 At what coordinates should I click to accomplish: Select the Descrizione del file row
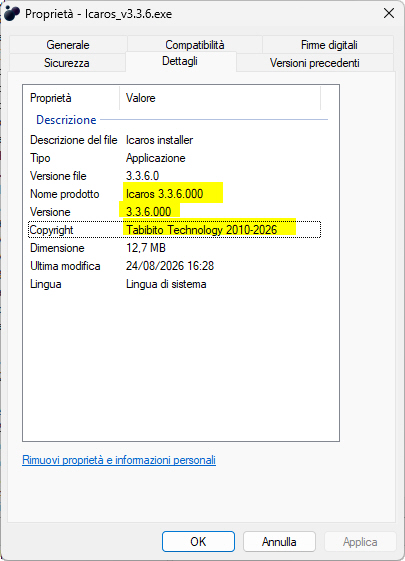175,140
